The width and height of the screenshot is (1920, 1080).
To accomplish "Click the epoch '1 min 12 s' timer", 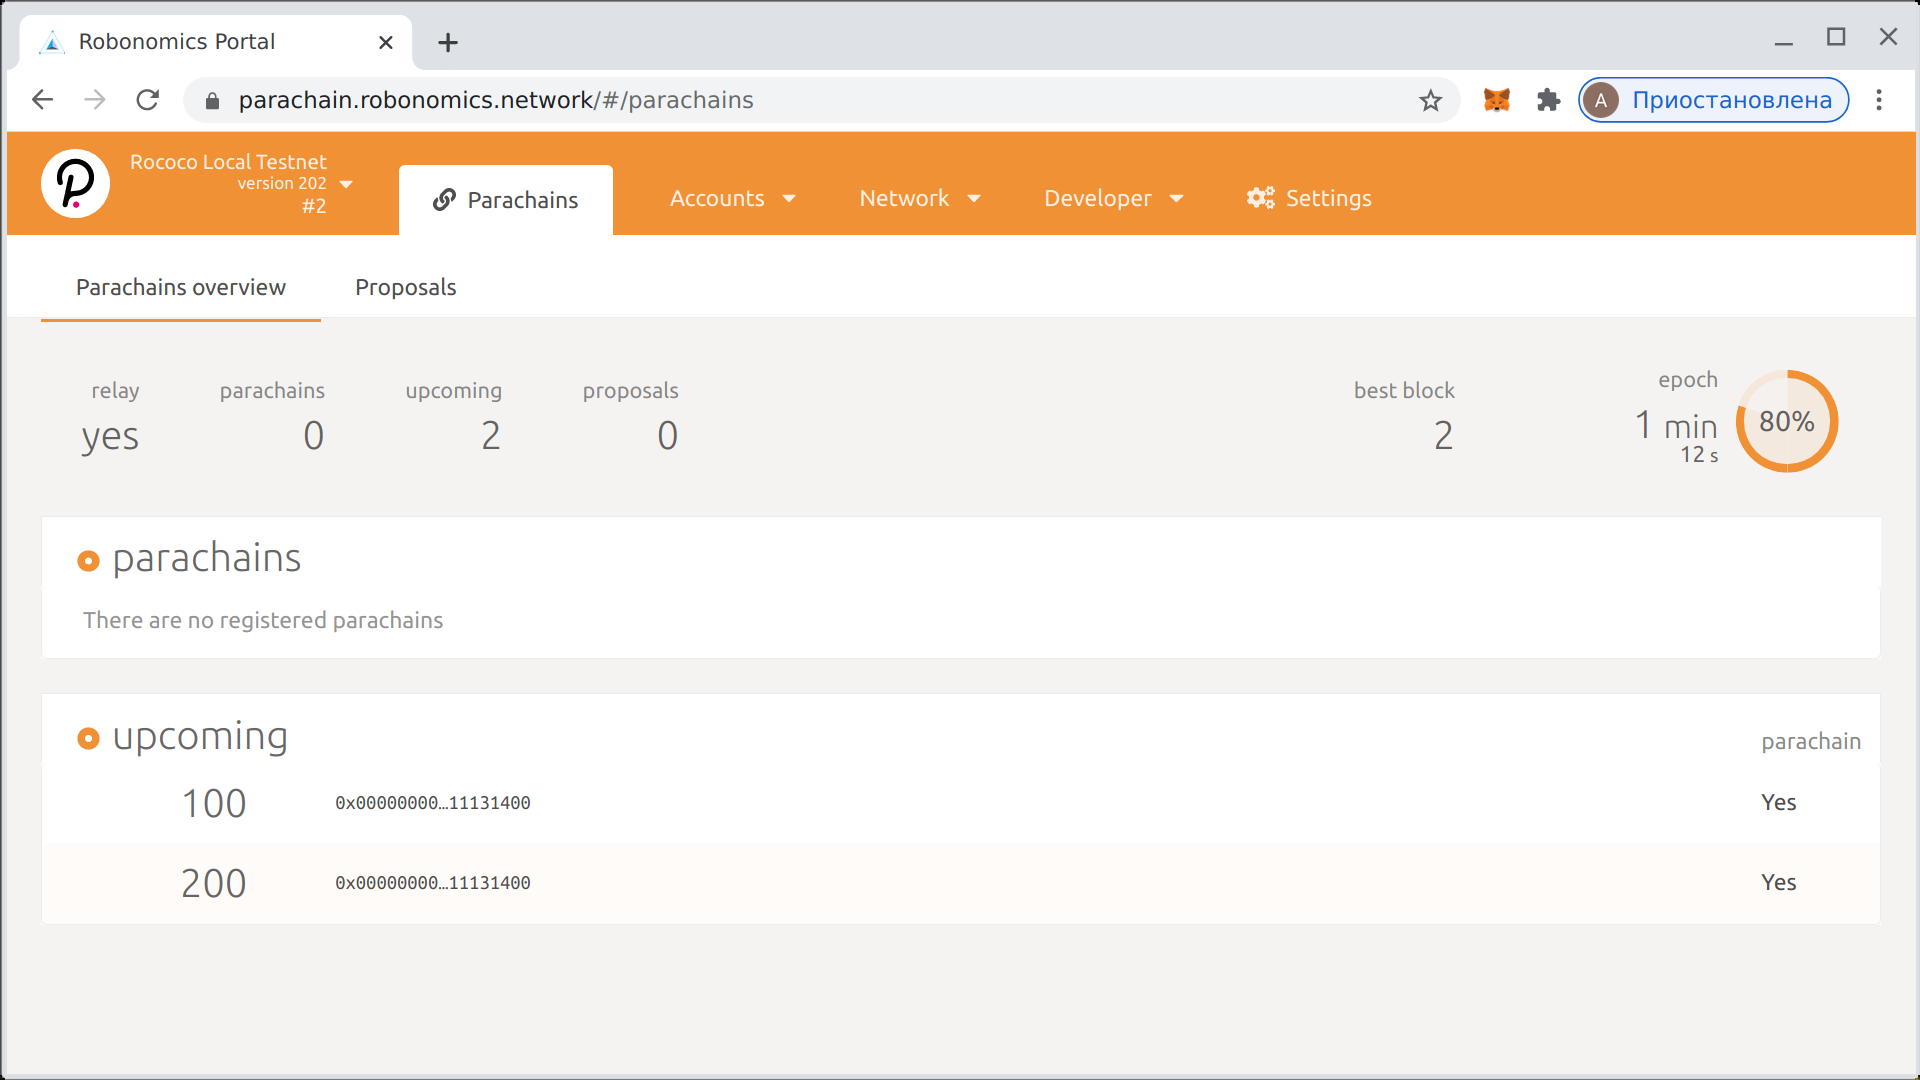I will (1676, 436).
